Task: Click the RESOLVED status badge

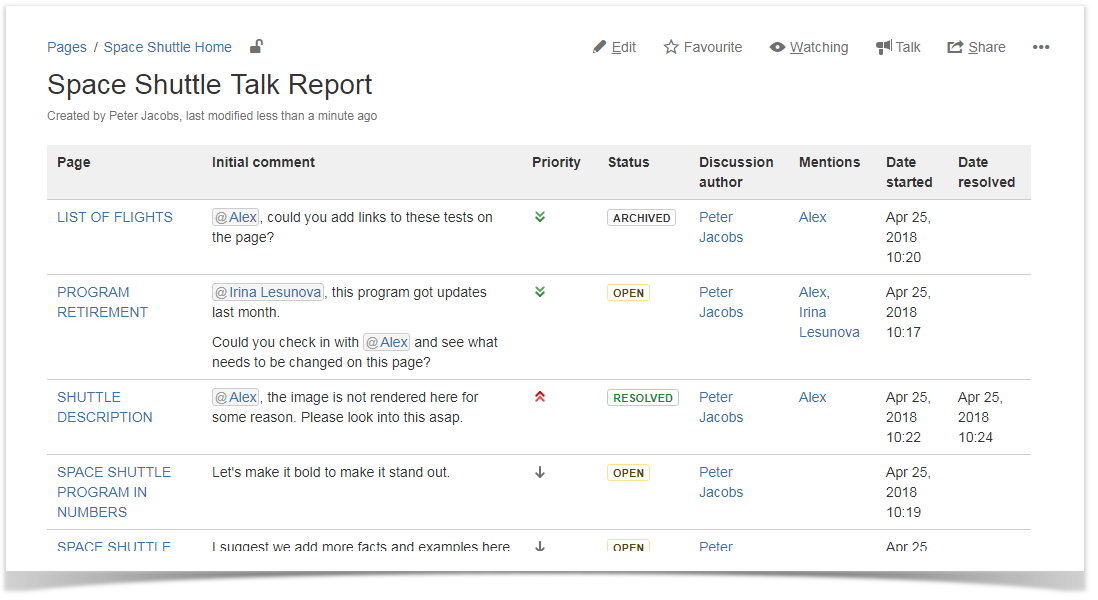Action: pos(642,398)
